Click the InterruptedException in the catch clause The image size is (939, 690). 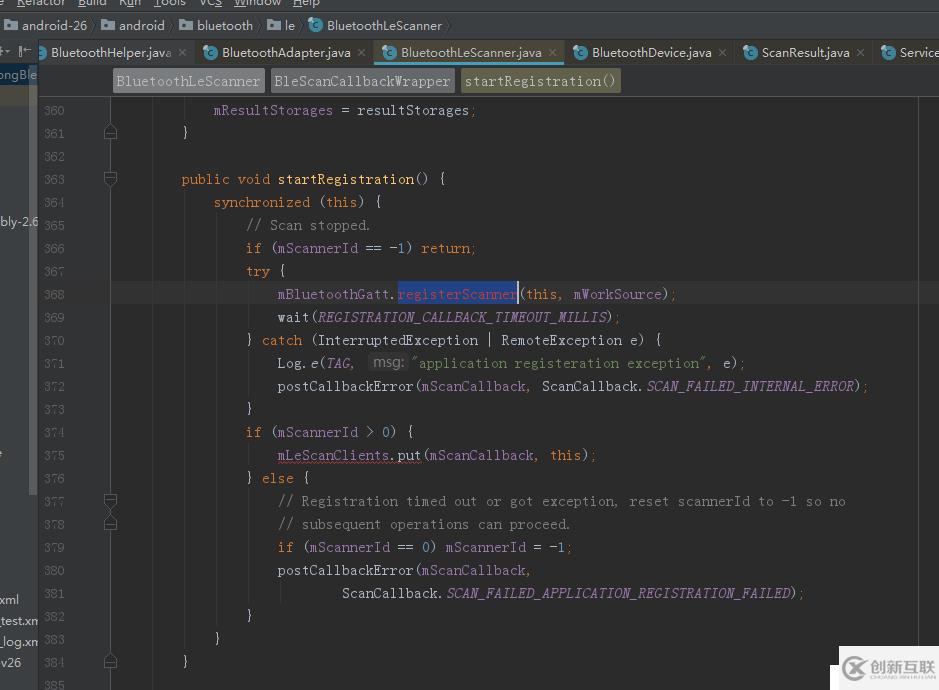(398, 340)
